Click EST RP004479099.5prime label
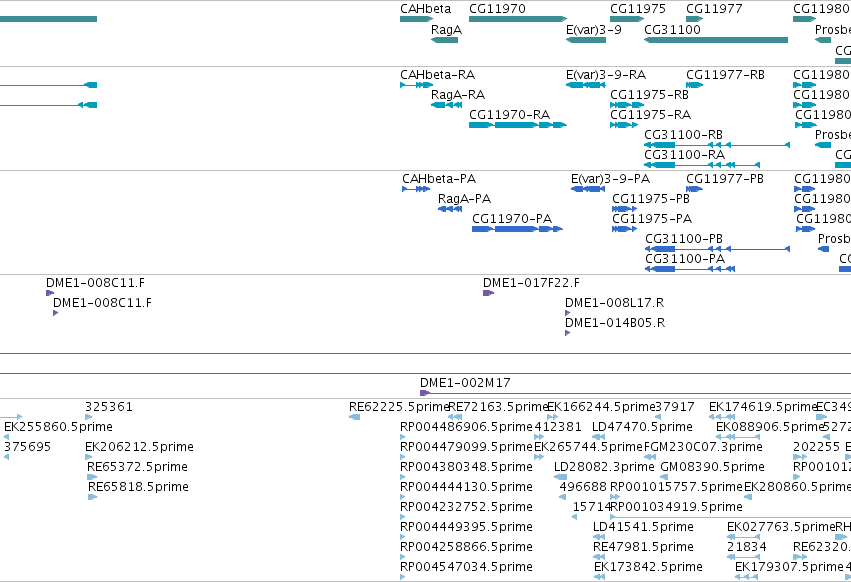The width and height of the screenshot is (851, 582). pos(466,447)
